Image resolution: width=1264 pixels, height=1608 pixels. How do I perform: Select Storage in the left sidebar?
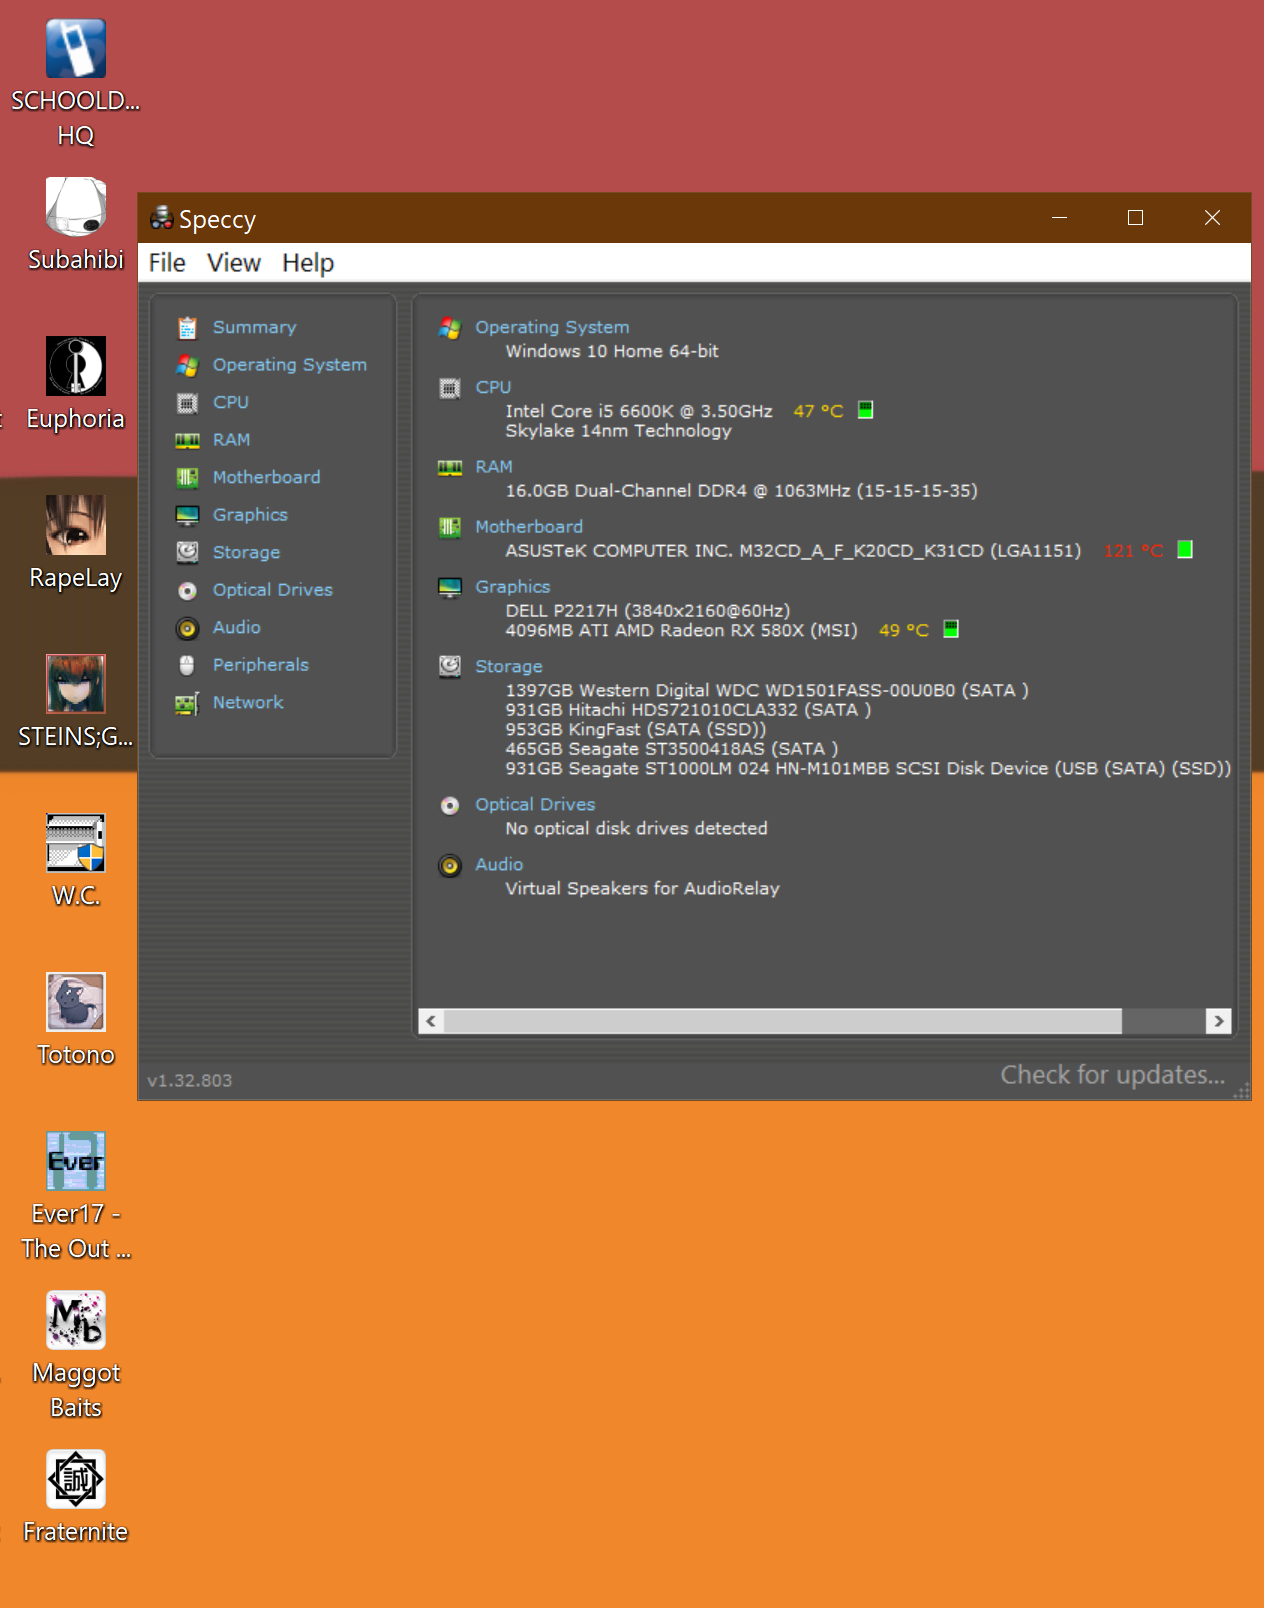click(246, 552)
